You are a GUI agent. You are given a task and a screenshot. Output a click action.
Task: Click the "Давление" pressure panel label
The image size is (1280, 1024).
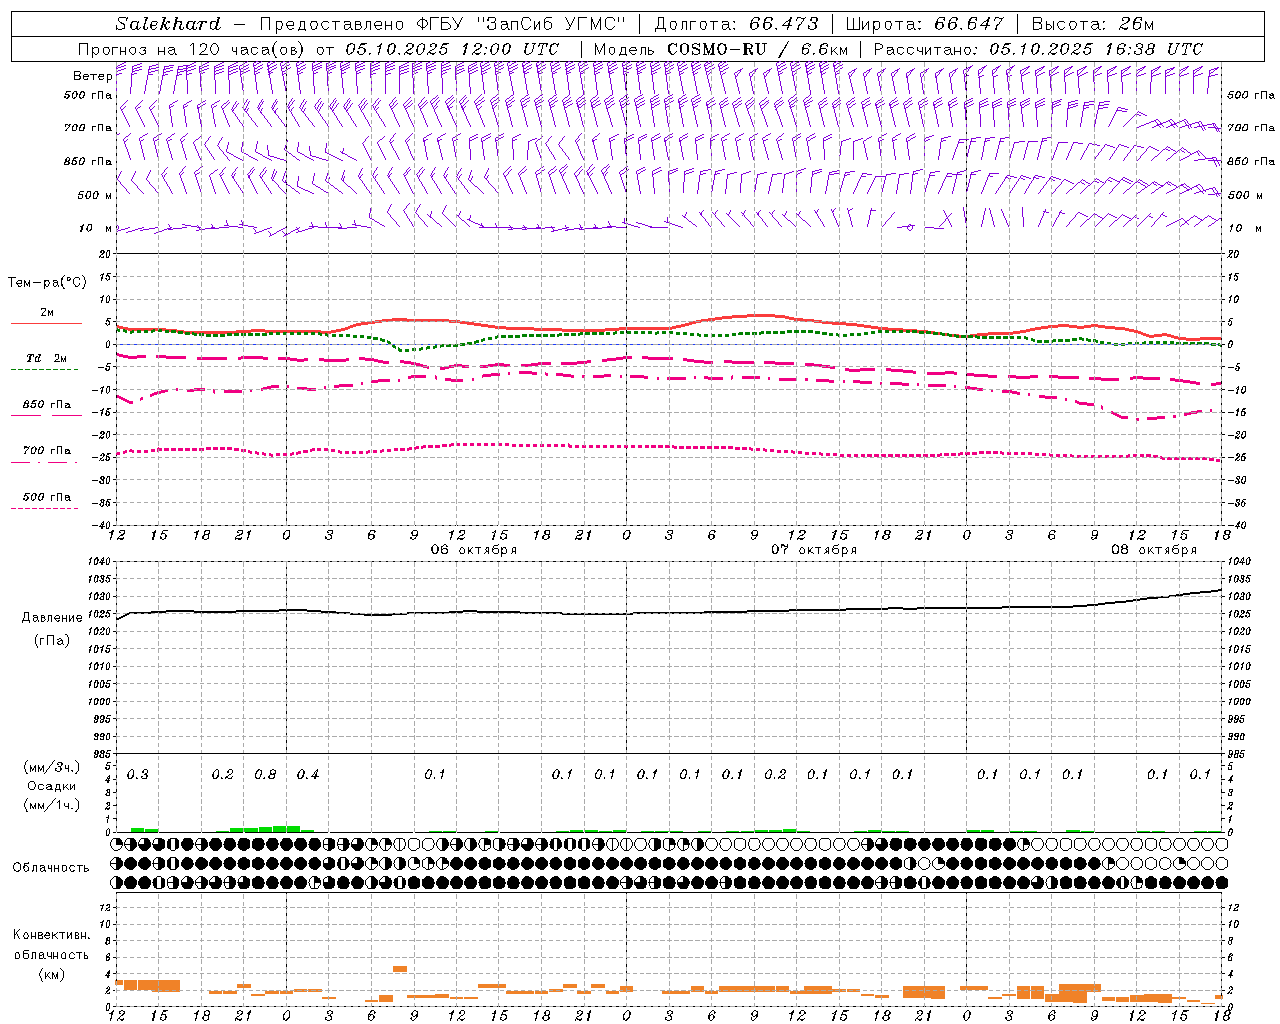(52, 618)
